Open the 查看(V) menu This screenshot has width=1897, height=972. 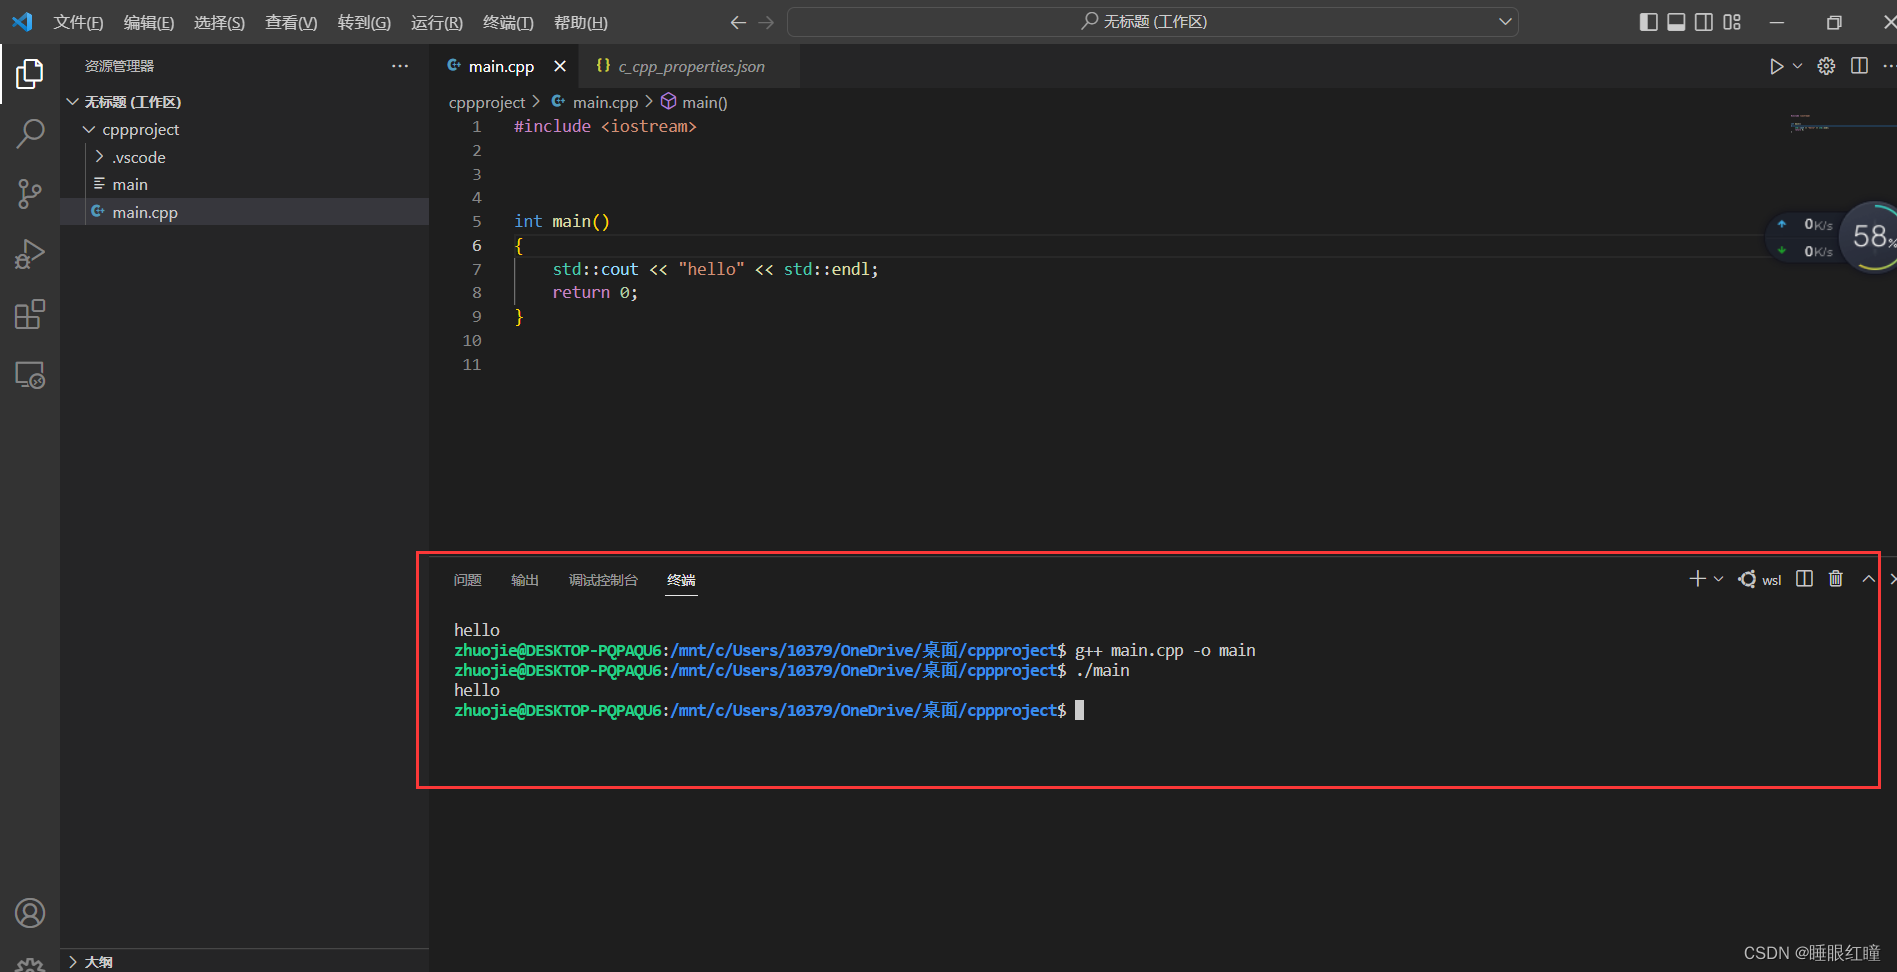coord(291,22)
